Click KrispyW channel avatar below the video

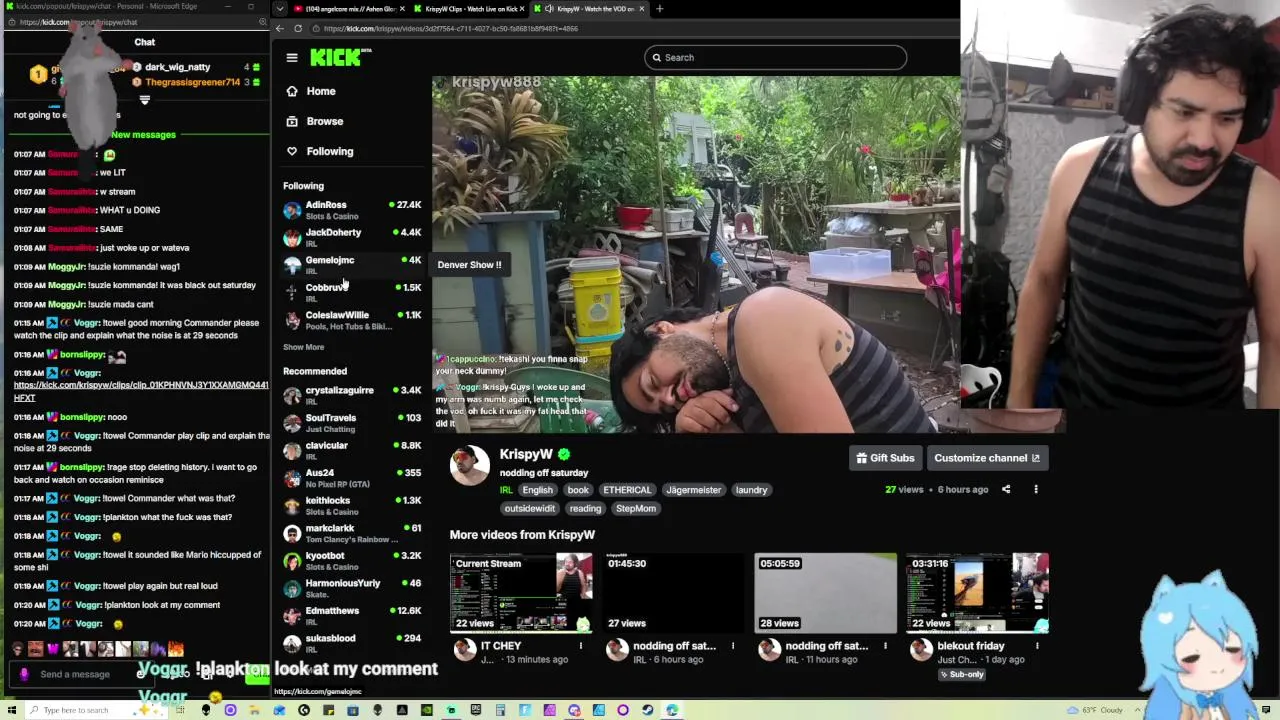point(469,465)
